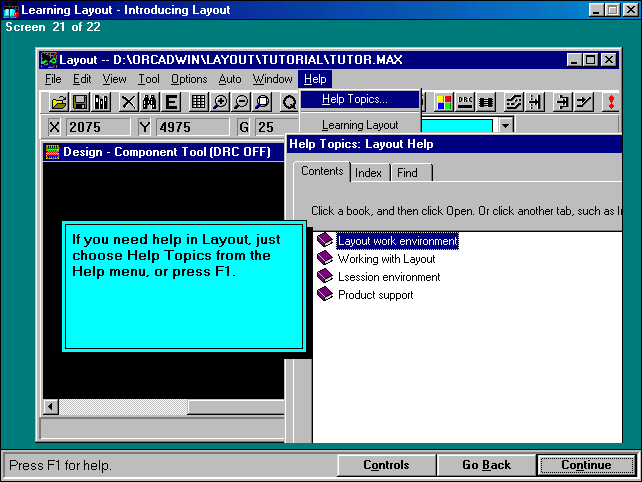642x482 pixels.
Task: Choose Help Topics from the Help menu
Action: pyautogui.click(x=354, y=99)
